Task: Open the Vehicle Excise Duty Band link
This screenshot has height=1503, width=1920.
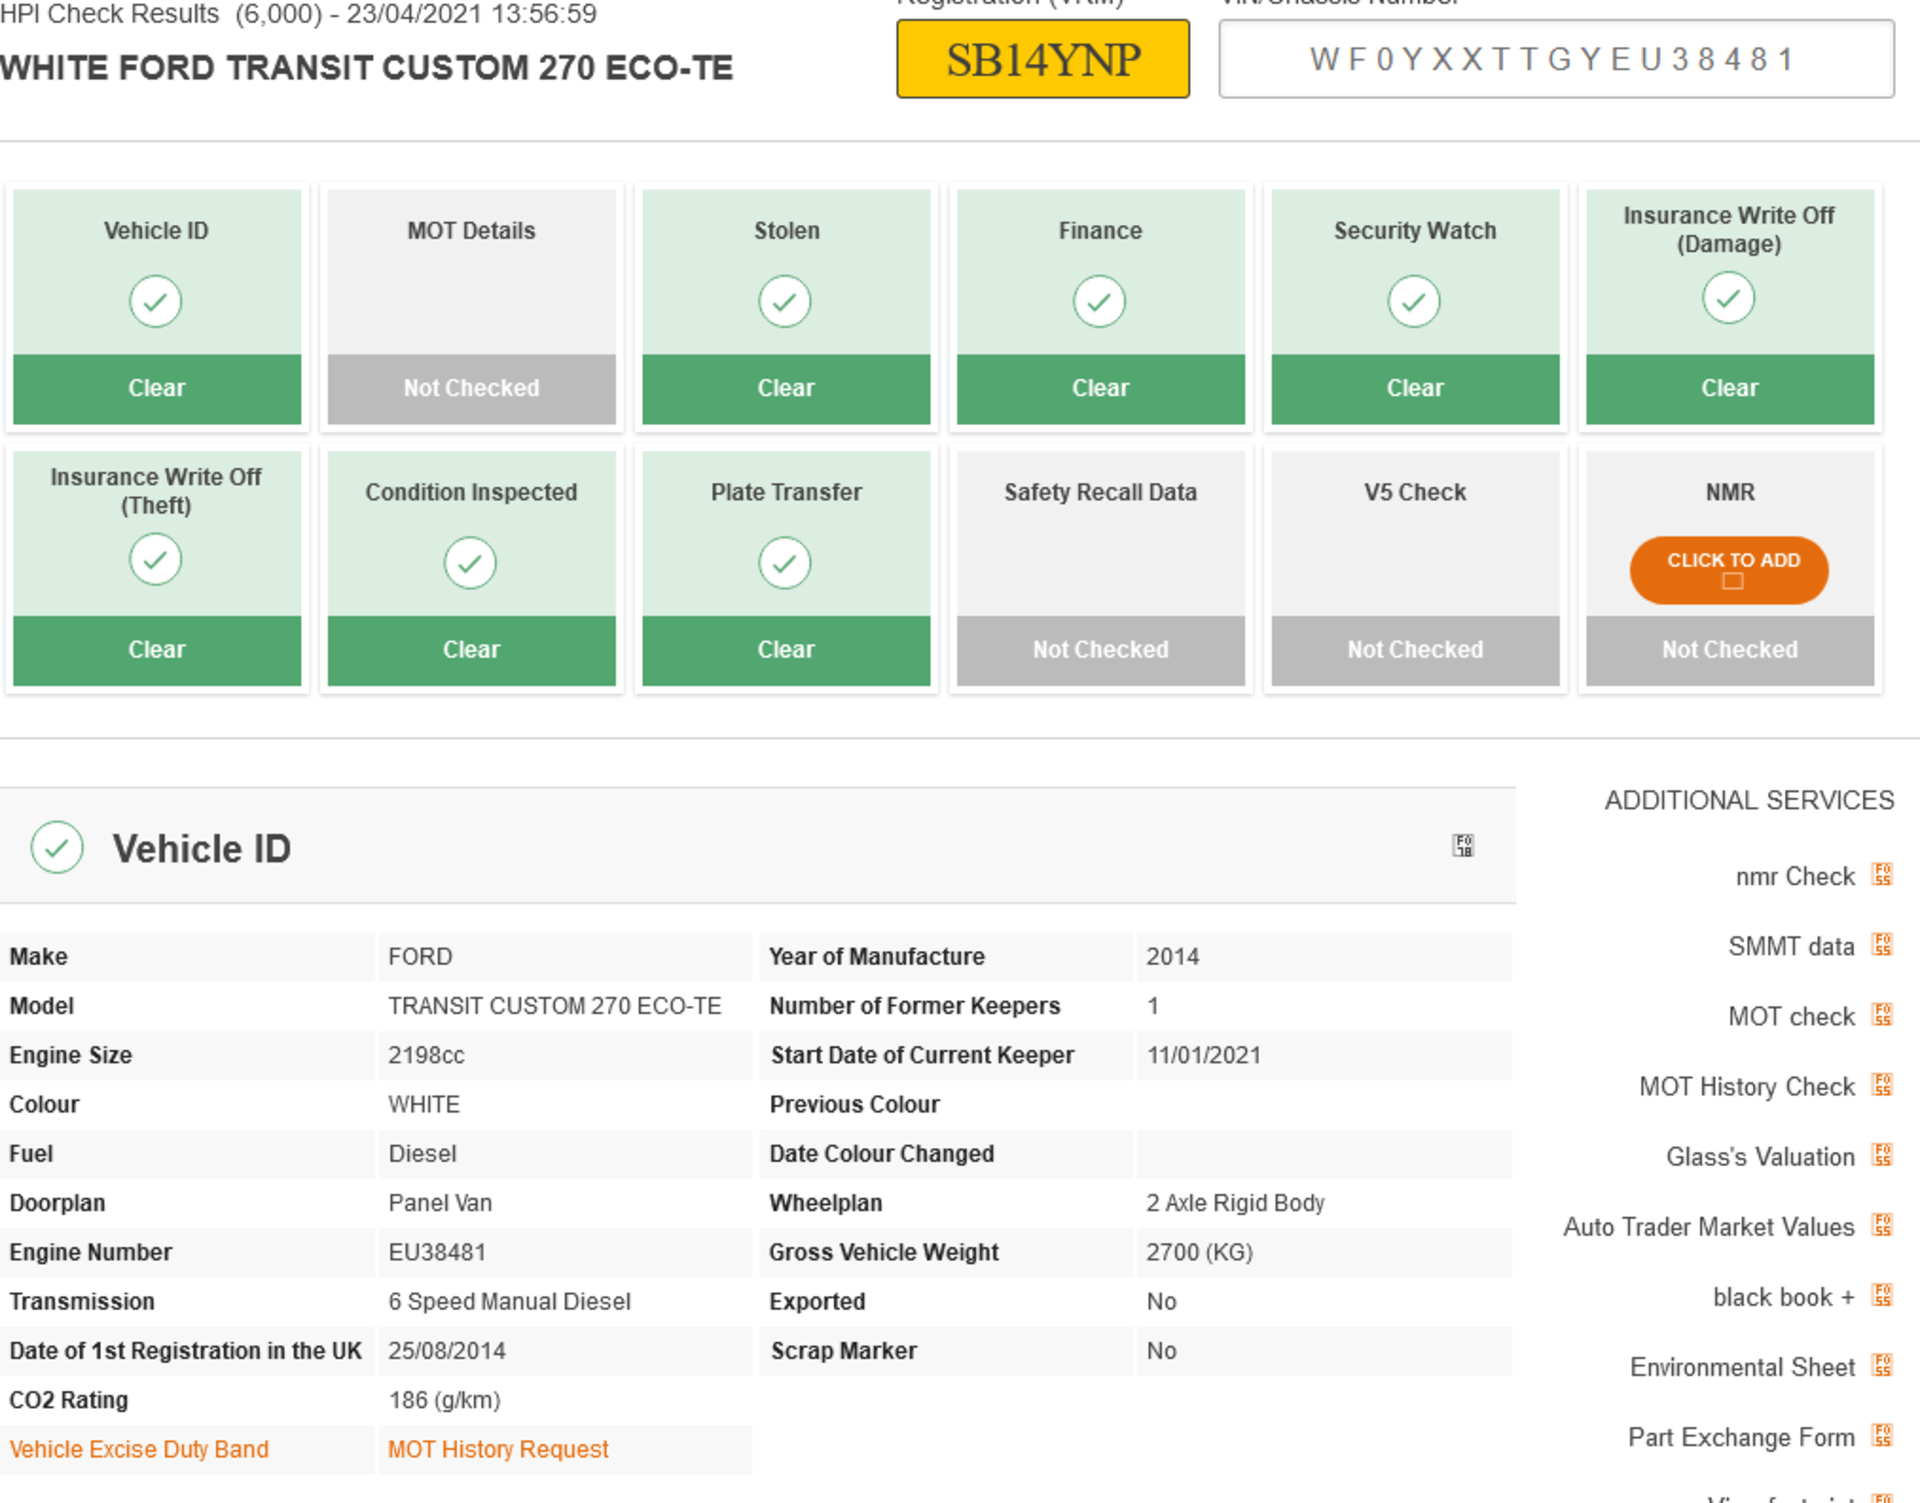Action: click(x=139, y=1449)
